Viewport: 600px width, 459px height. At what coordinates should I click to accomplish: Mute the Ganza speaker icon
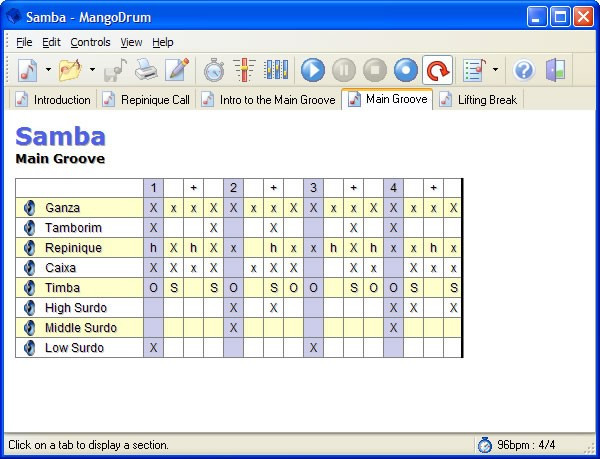(29, 208)
